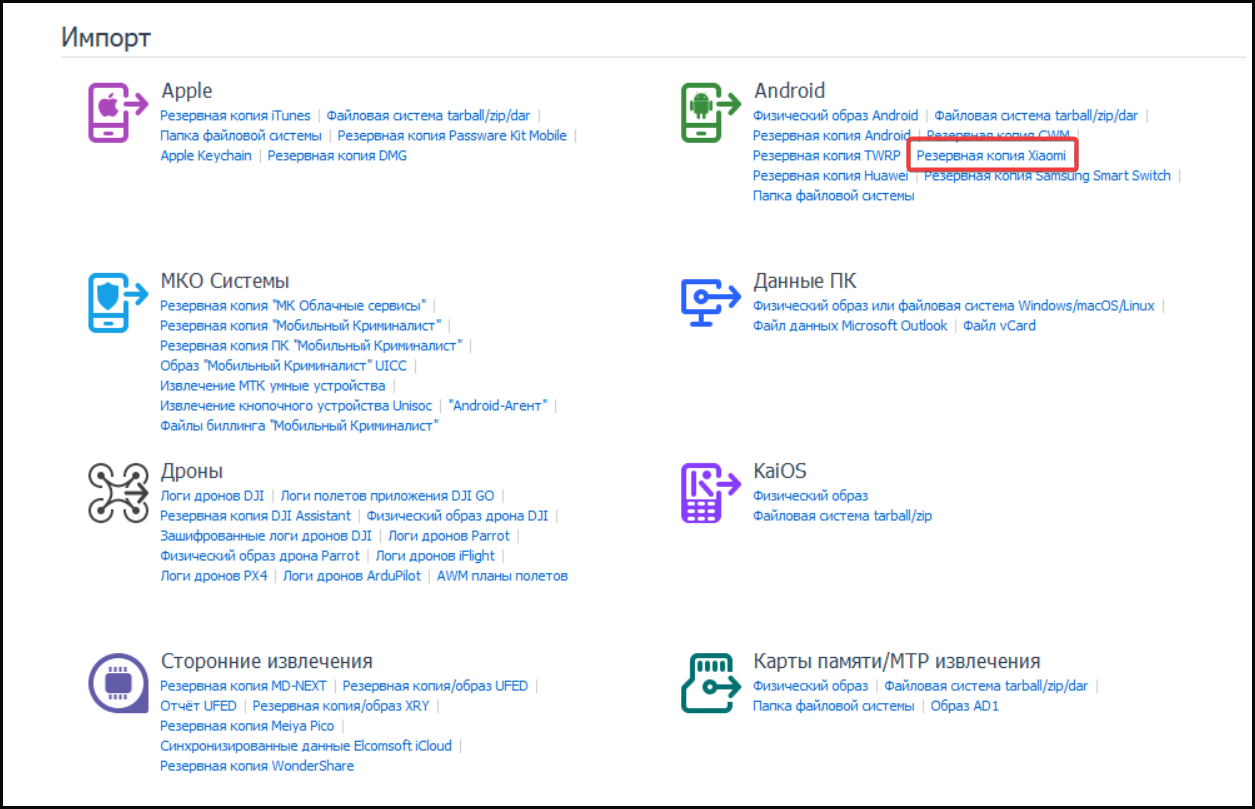Open Резервная копия iTunes import
Viewport: 1255px width, 809px height.
[x=235, y=116]
